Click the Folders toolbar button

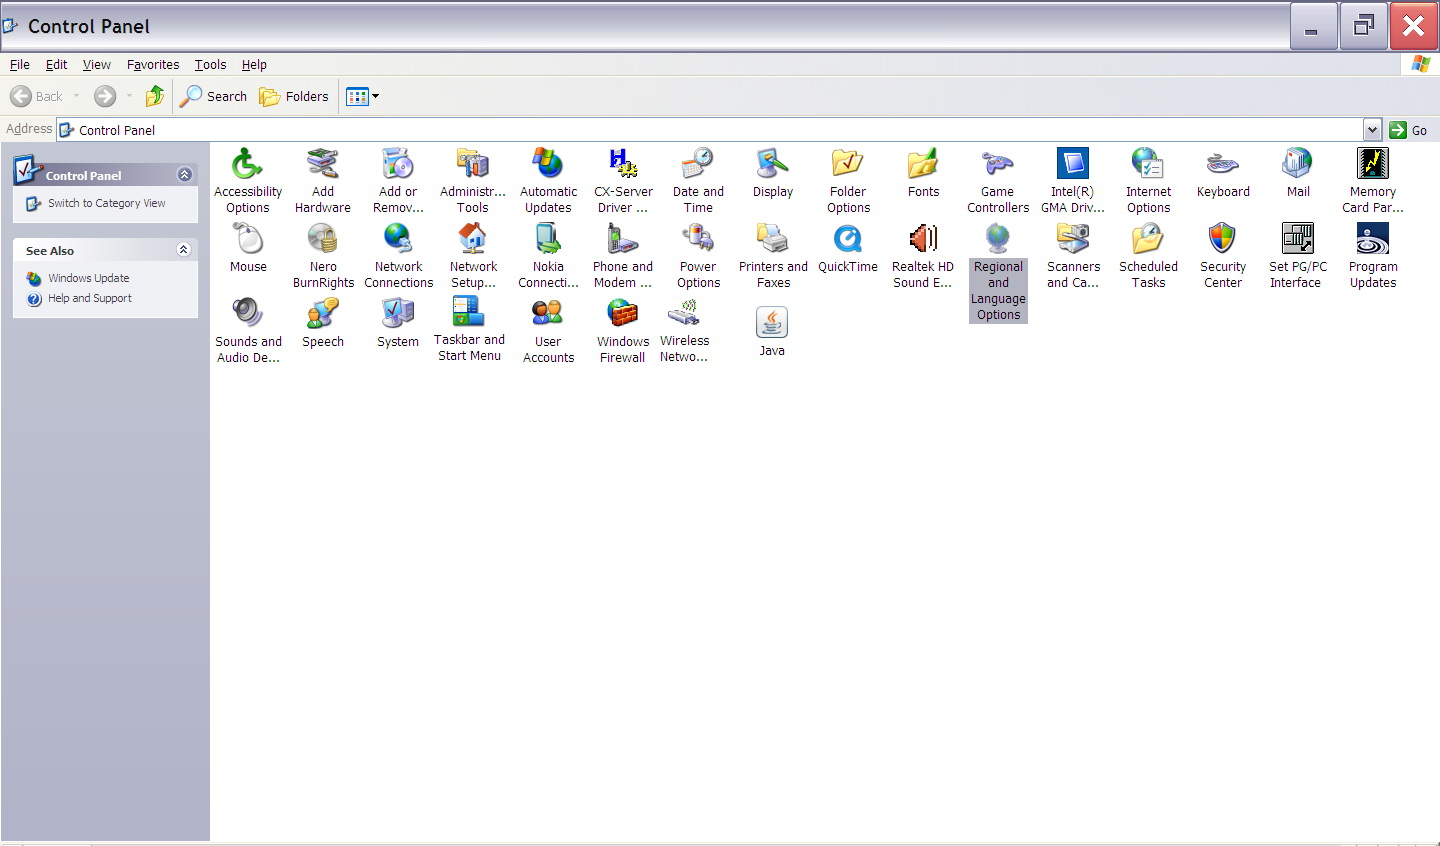[294, 97]
